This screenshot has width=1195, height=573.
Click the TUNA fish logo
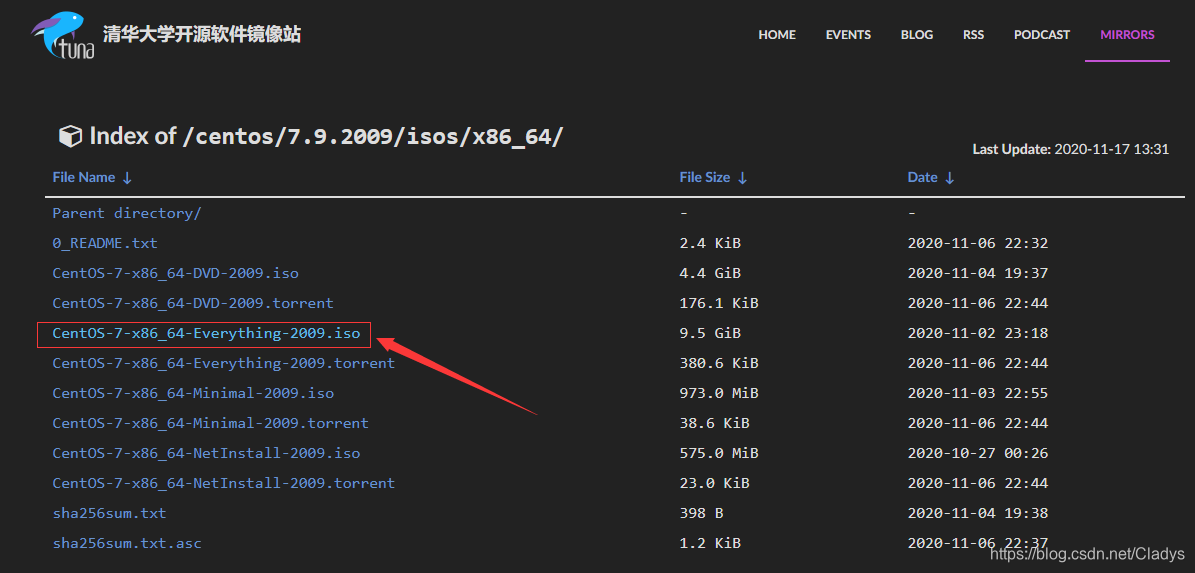tap(64, 36)
